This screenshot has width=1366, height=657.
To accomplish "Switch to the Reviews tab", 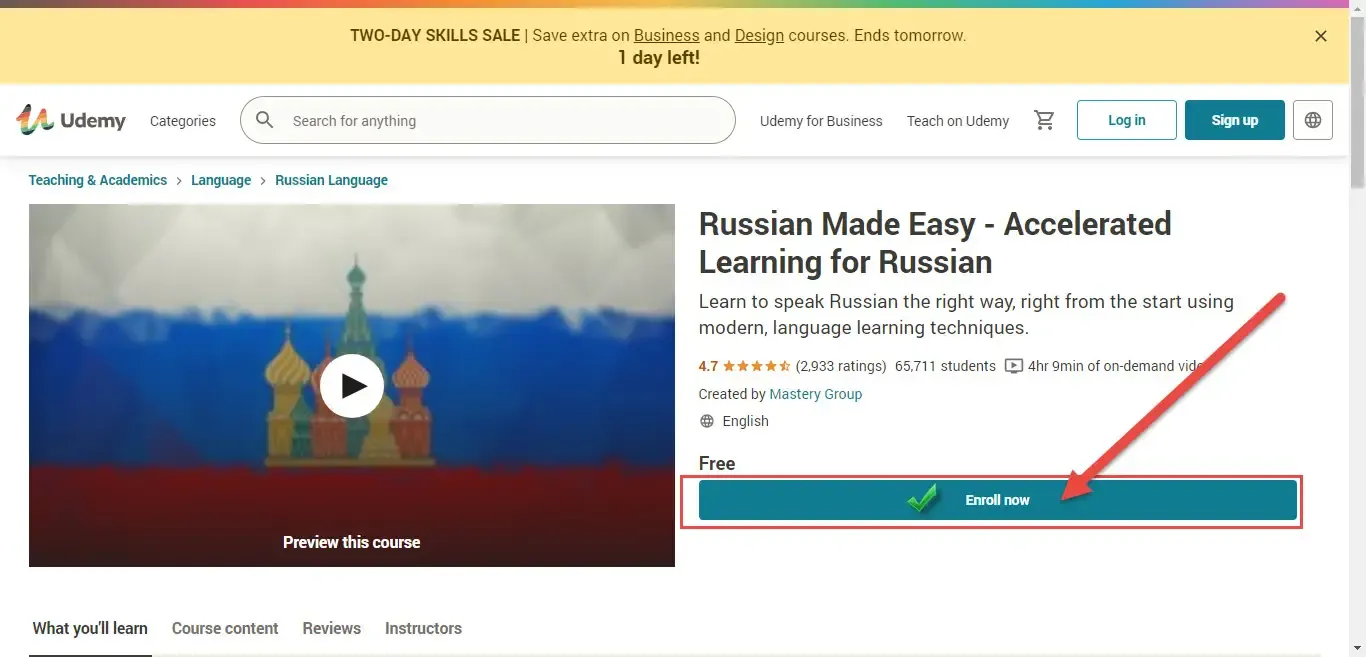I will (332, 628).
